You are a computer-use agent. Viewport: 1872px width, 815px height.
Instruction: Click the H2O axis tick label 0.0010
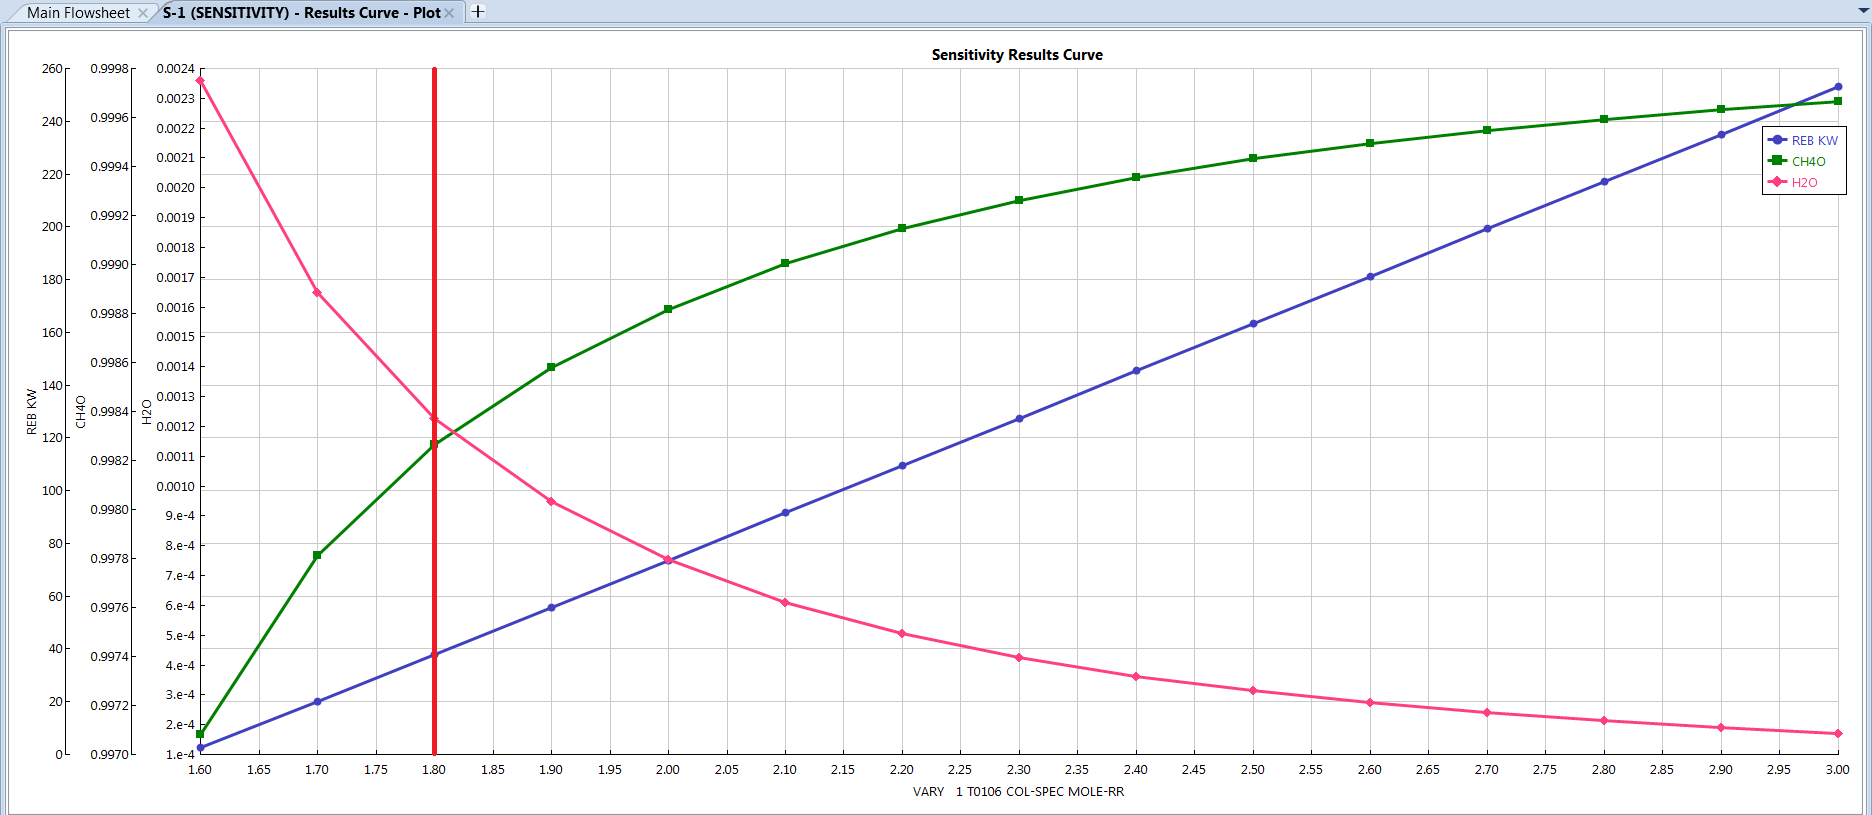click(175, 487)
